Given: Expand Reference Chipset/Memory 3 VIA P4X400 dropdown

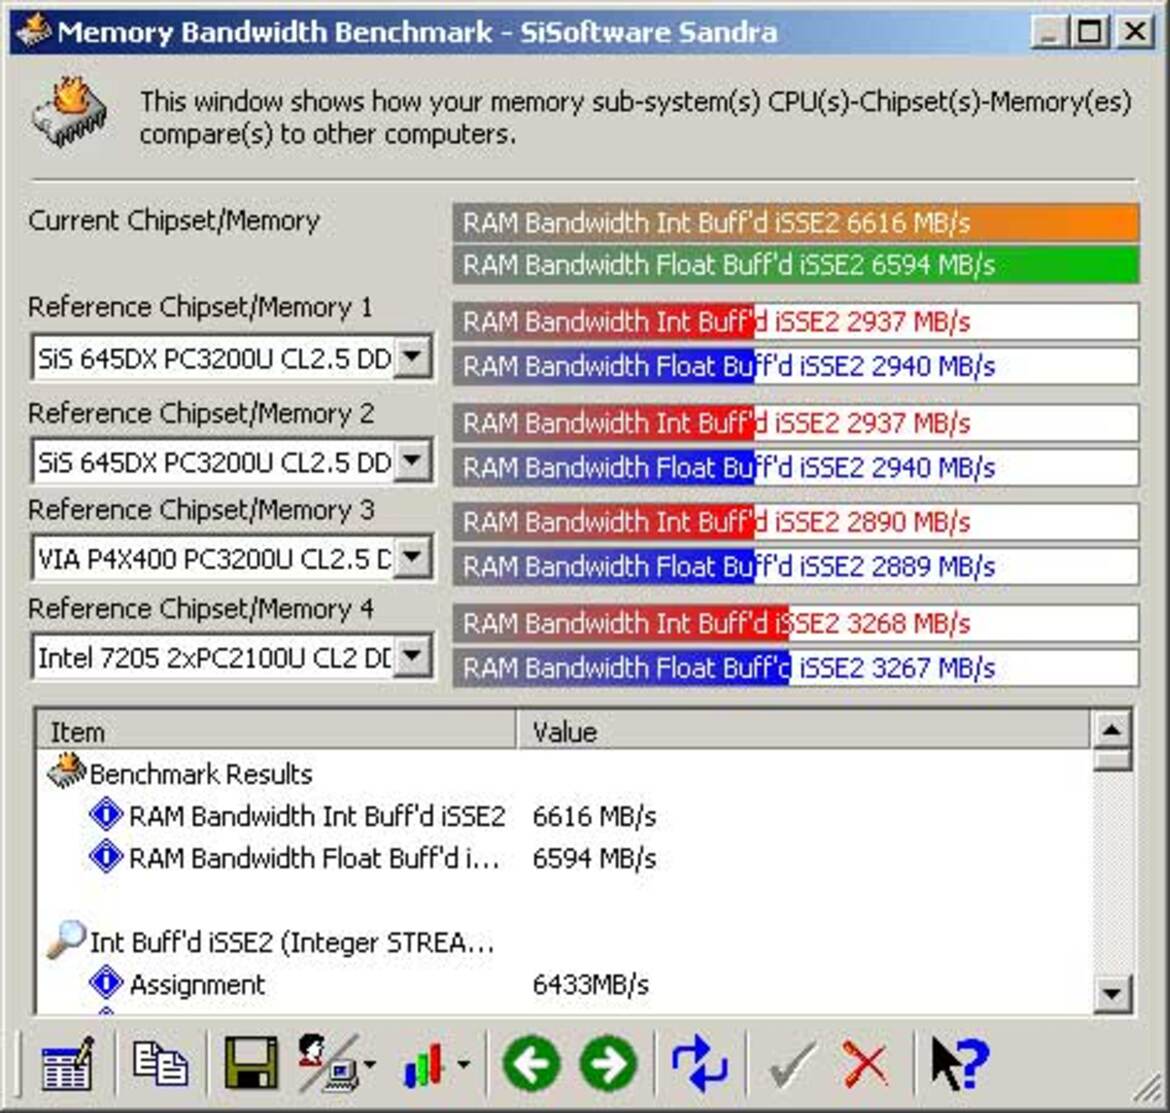Looking at the screenshot, I should click(x=412, y=557).
